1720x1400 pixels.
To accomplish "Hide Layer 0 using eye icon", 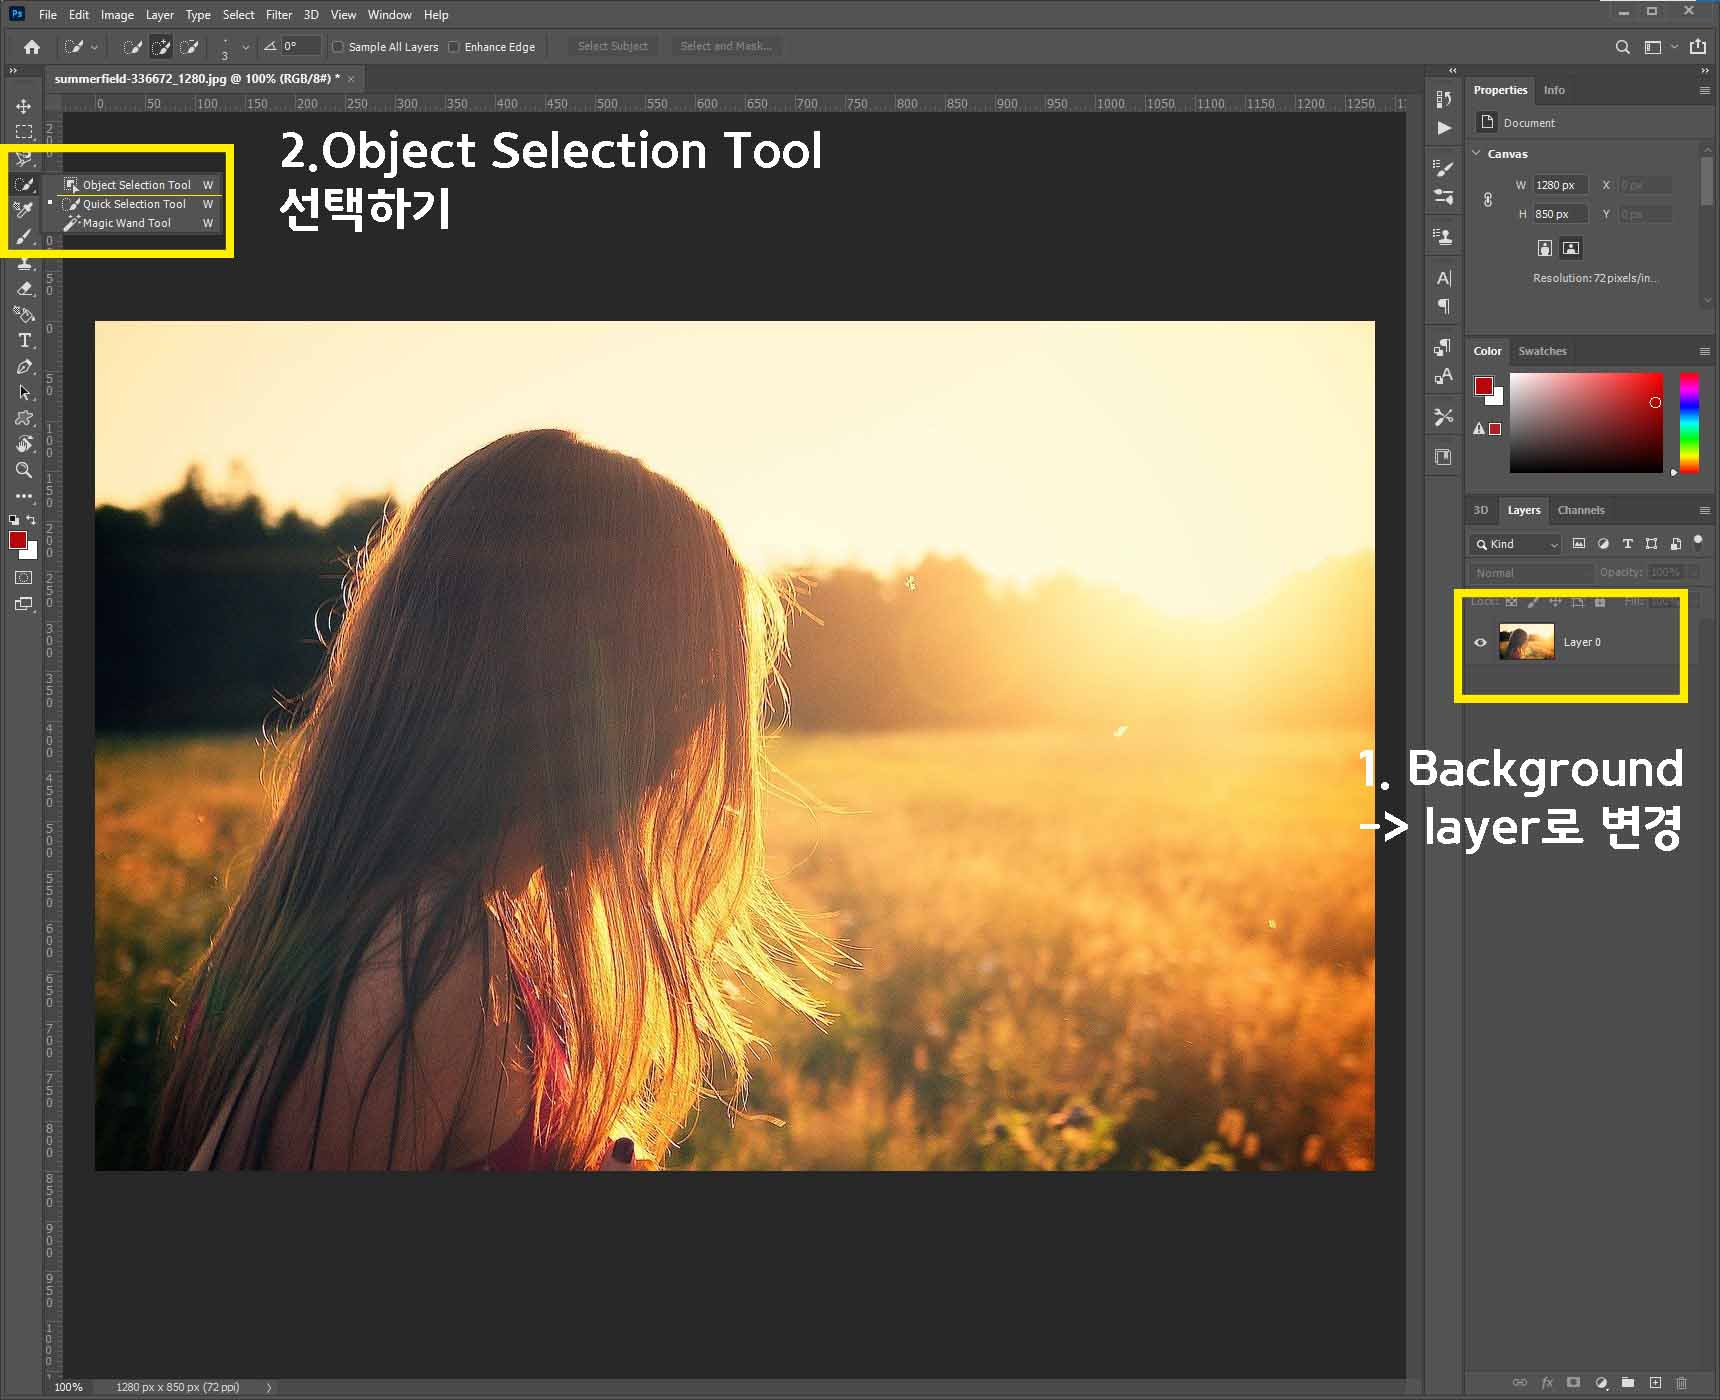I will 1481,642.
